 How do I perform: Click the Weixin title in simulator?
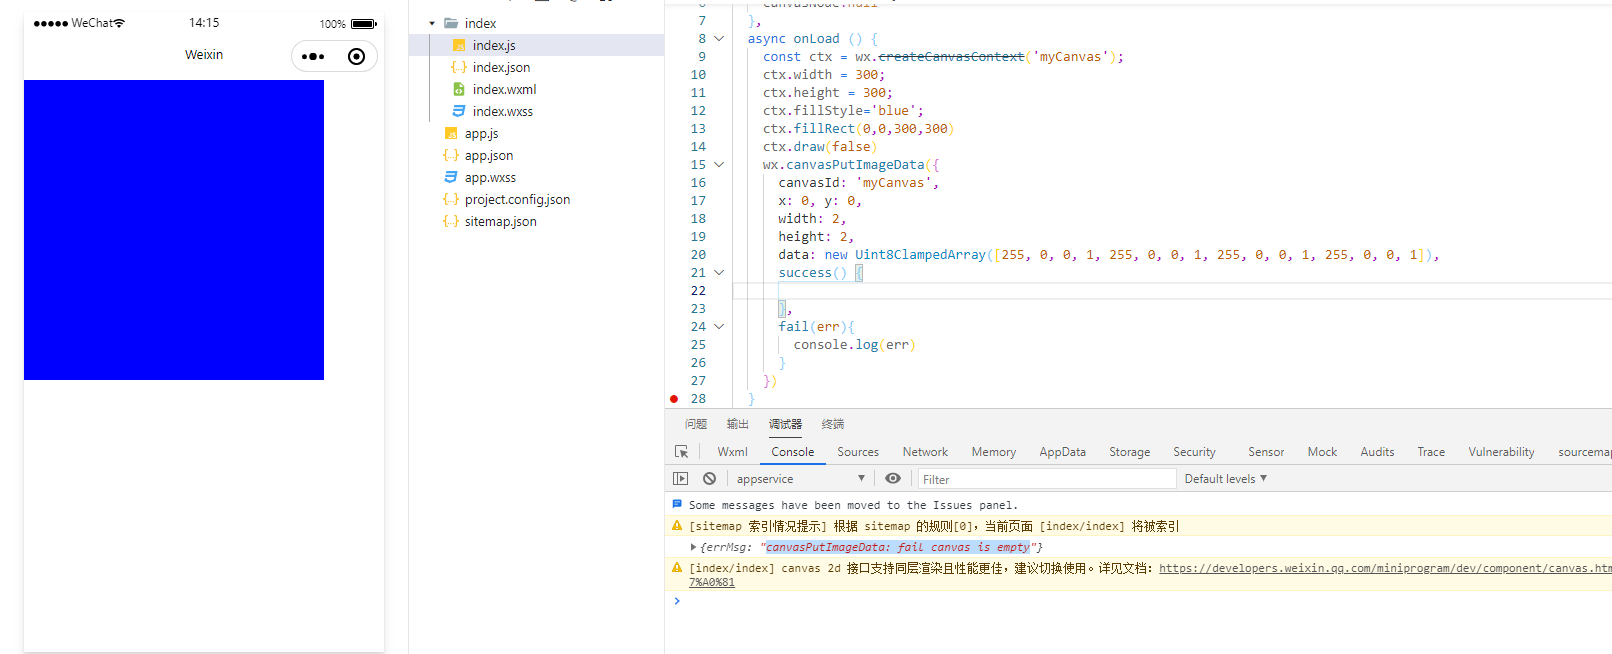coord(204,55)
